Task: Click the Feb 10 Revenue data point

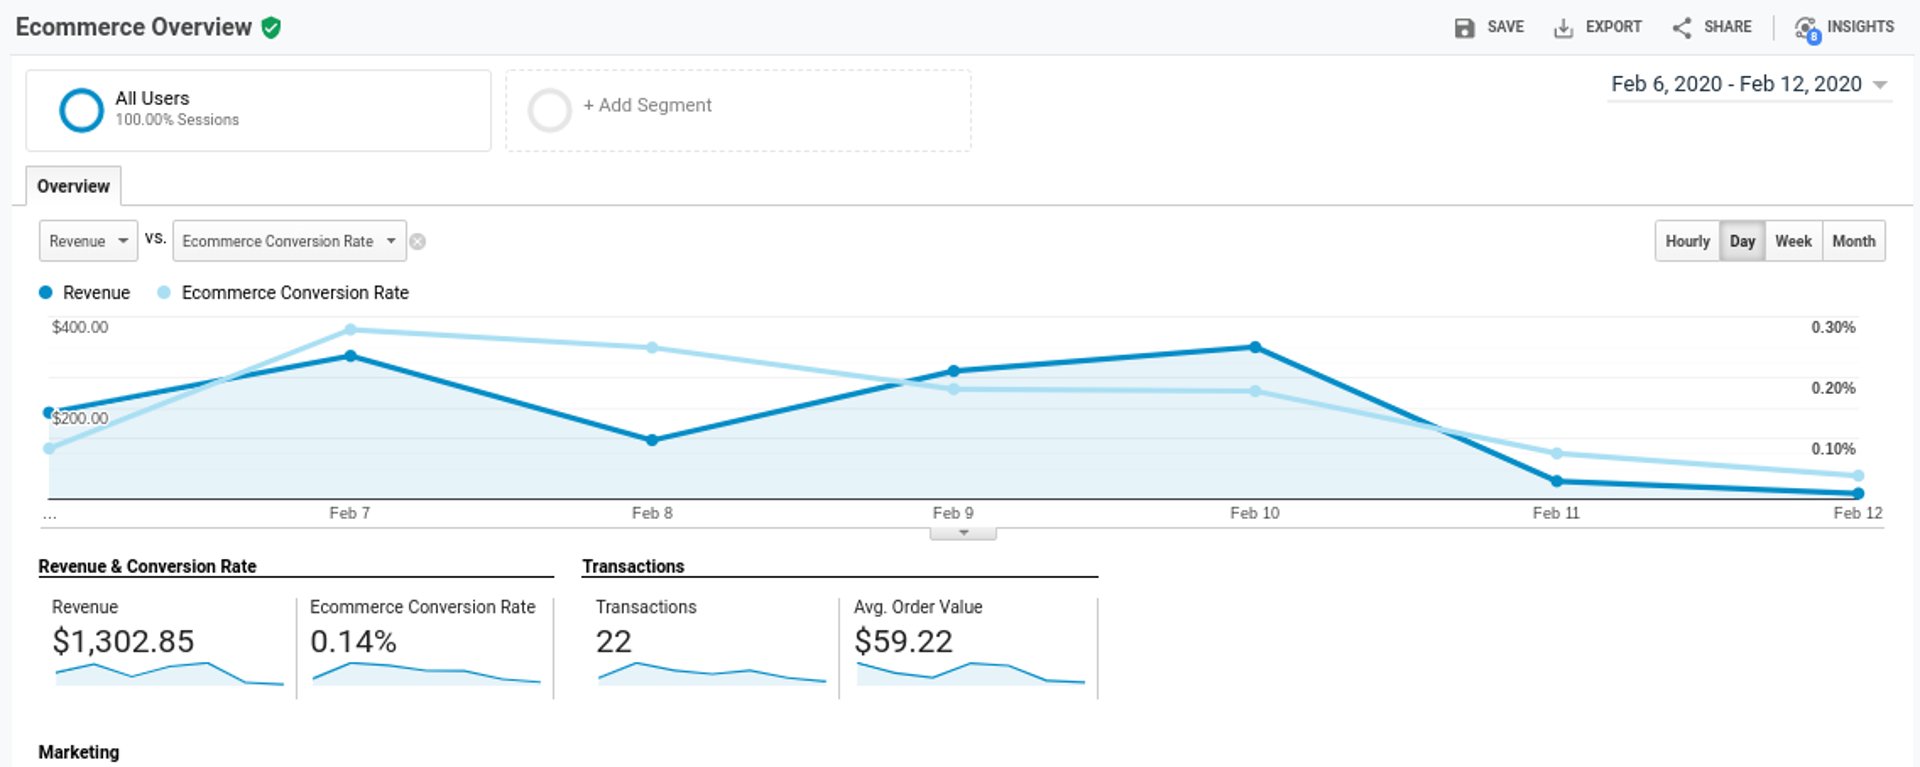Action: pyautogui.click(x=1255, y=347)
